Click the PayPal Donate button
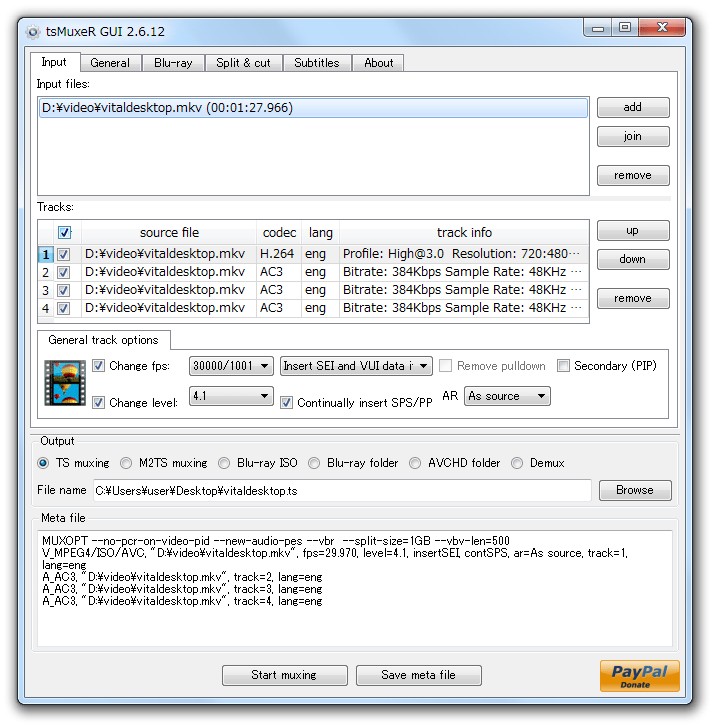 (640, 675)
